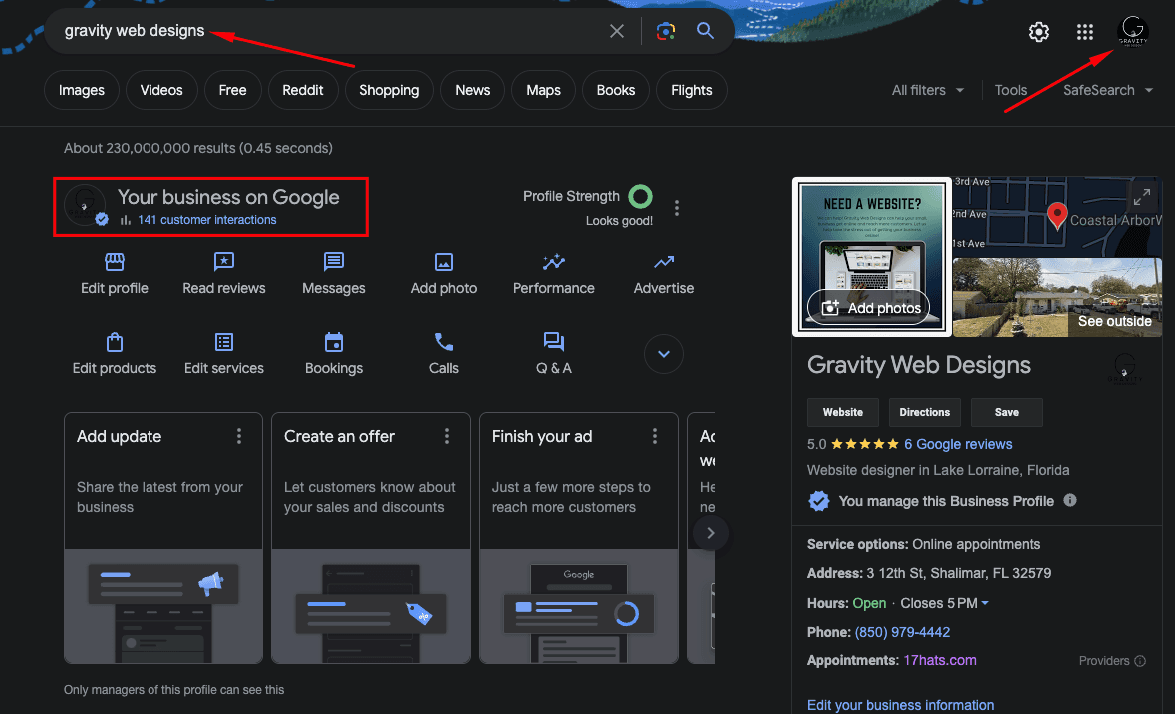
Task: Open the 141 customer interactions link
Action: pyautogui.click(x=207, y=220)
